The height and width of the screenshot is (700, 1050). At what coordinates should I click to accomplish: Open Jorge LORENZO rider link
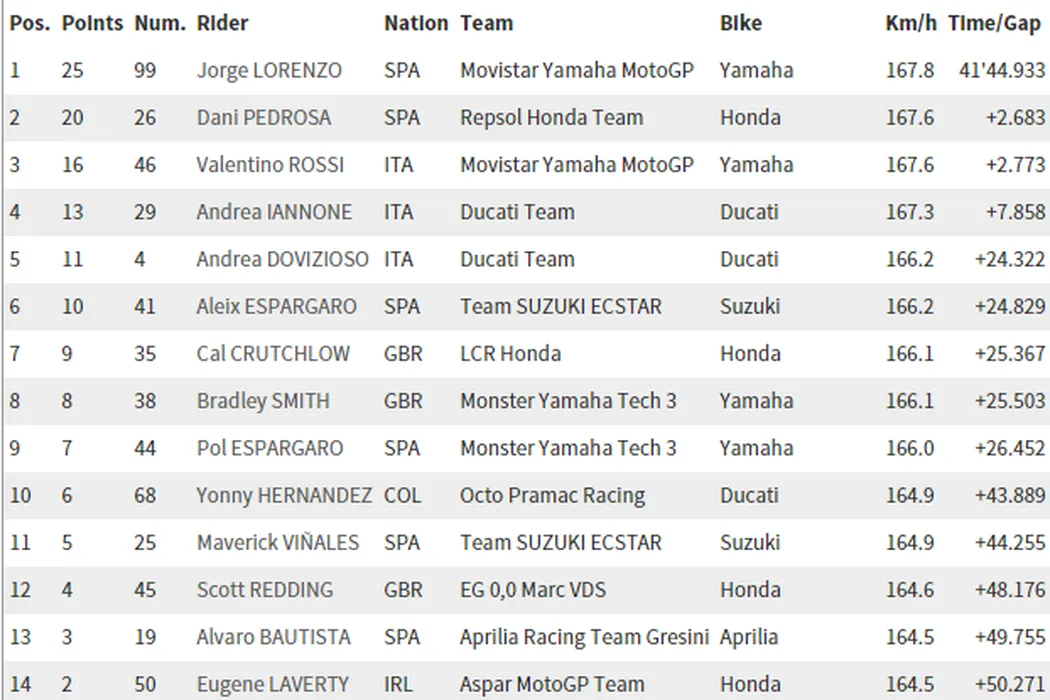[268, 70]
